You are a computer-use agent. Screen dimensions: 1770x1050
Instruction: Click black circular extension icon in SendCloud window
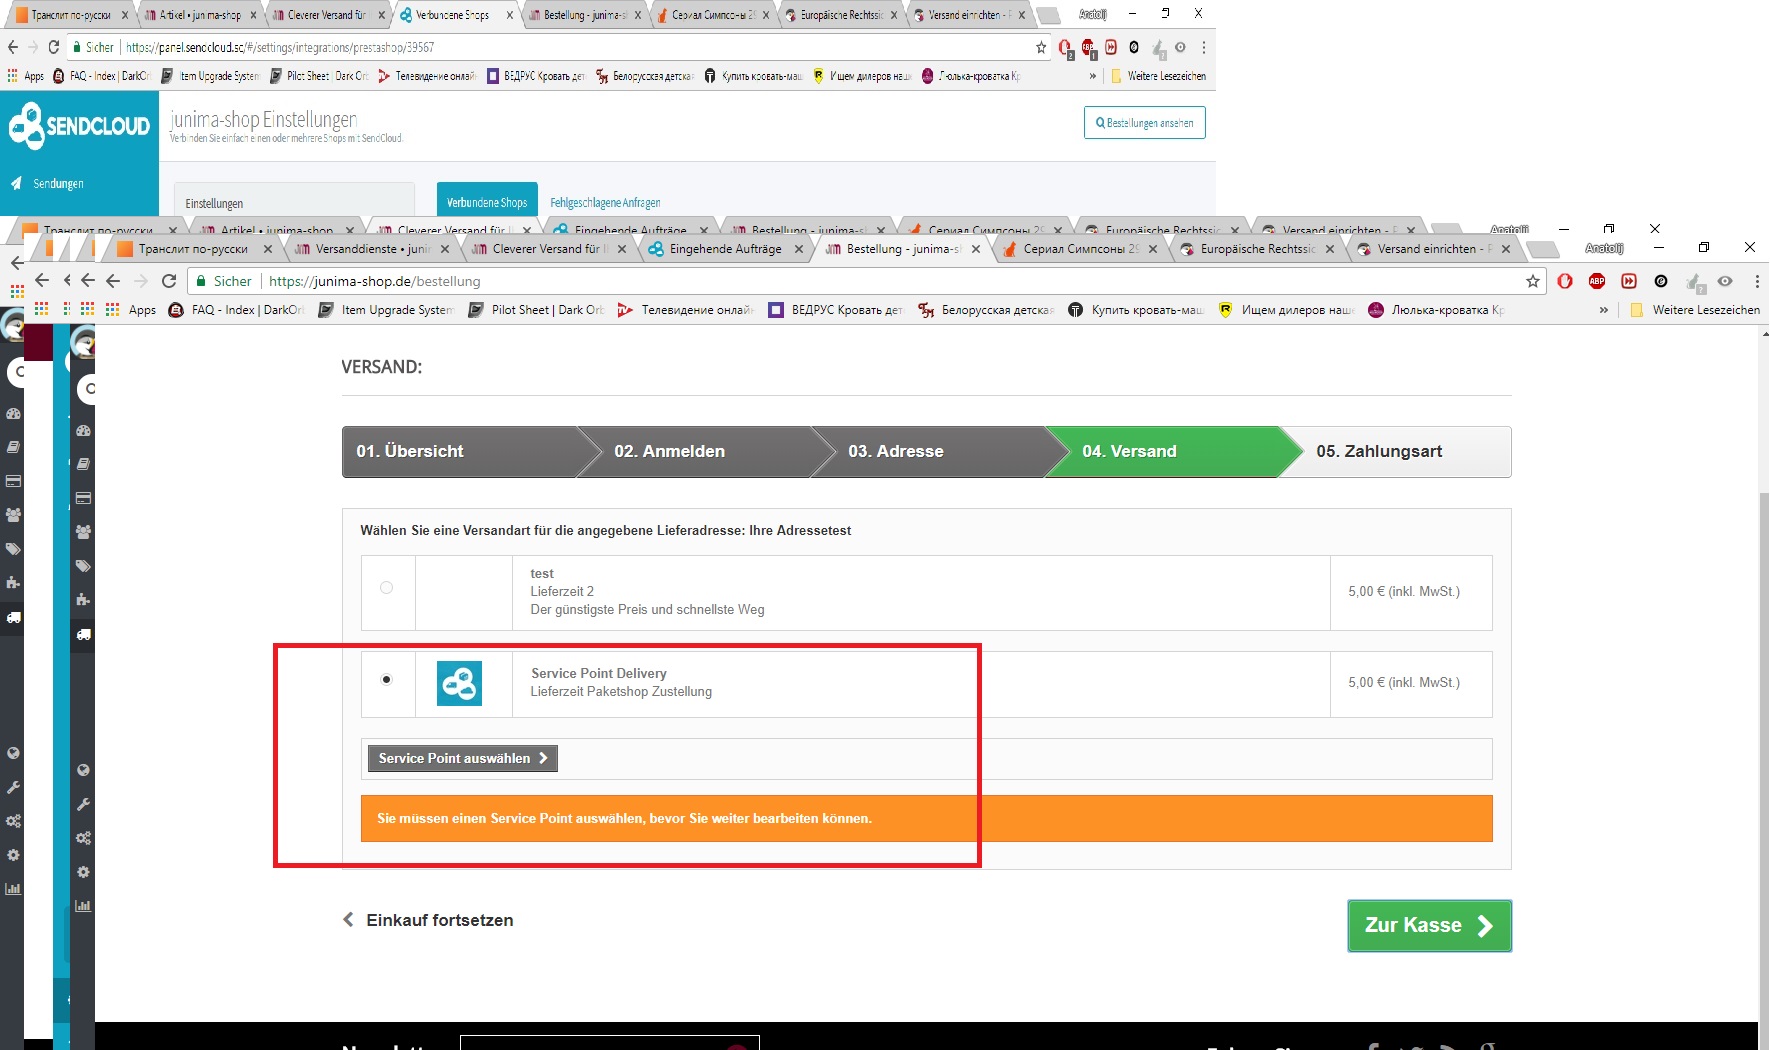pyautogui.click(x=1134, y=47)
